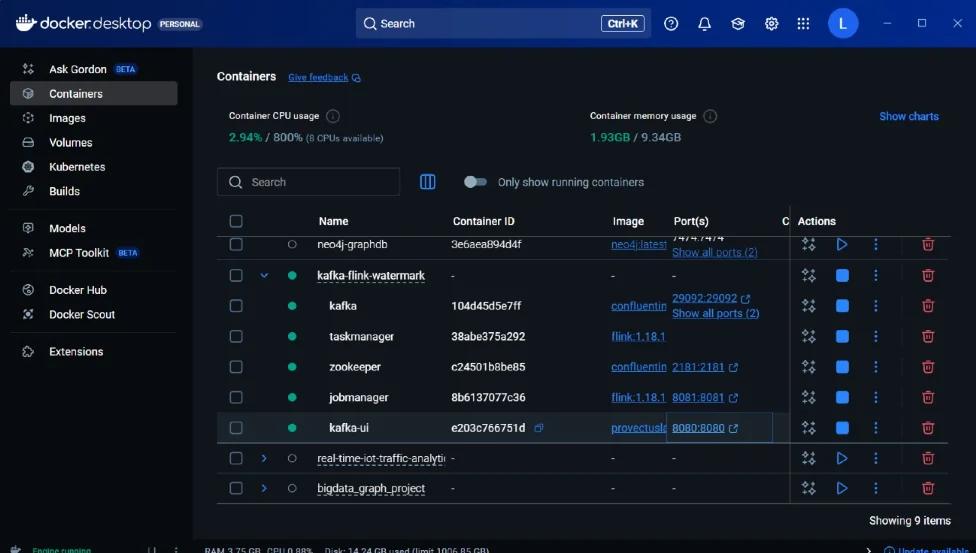Tick the zookeeper row checkbox
The image size is (976, 553).
point(236,367)
